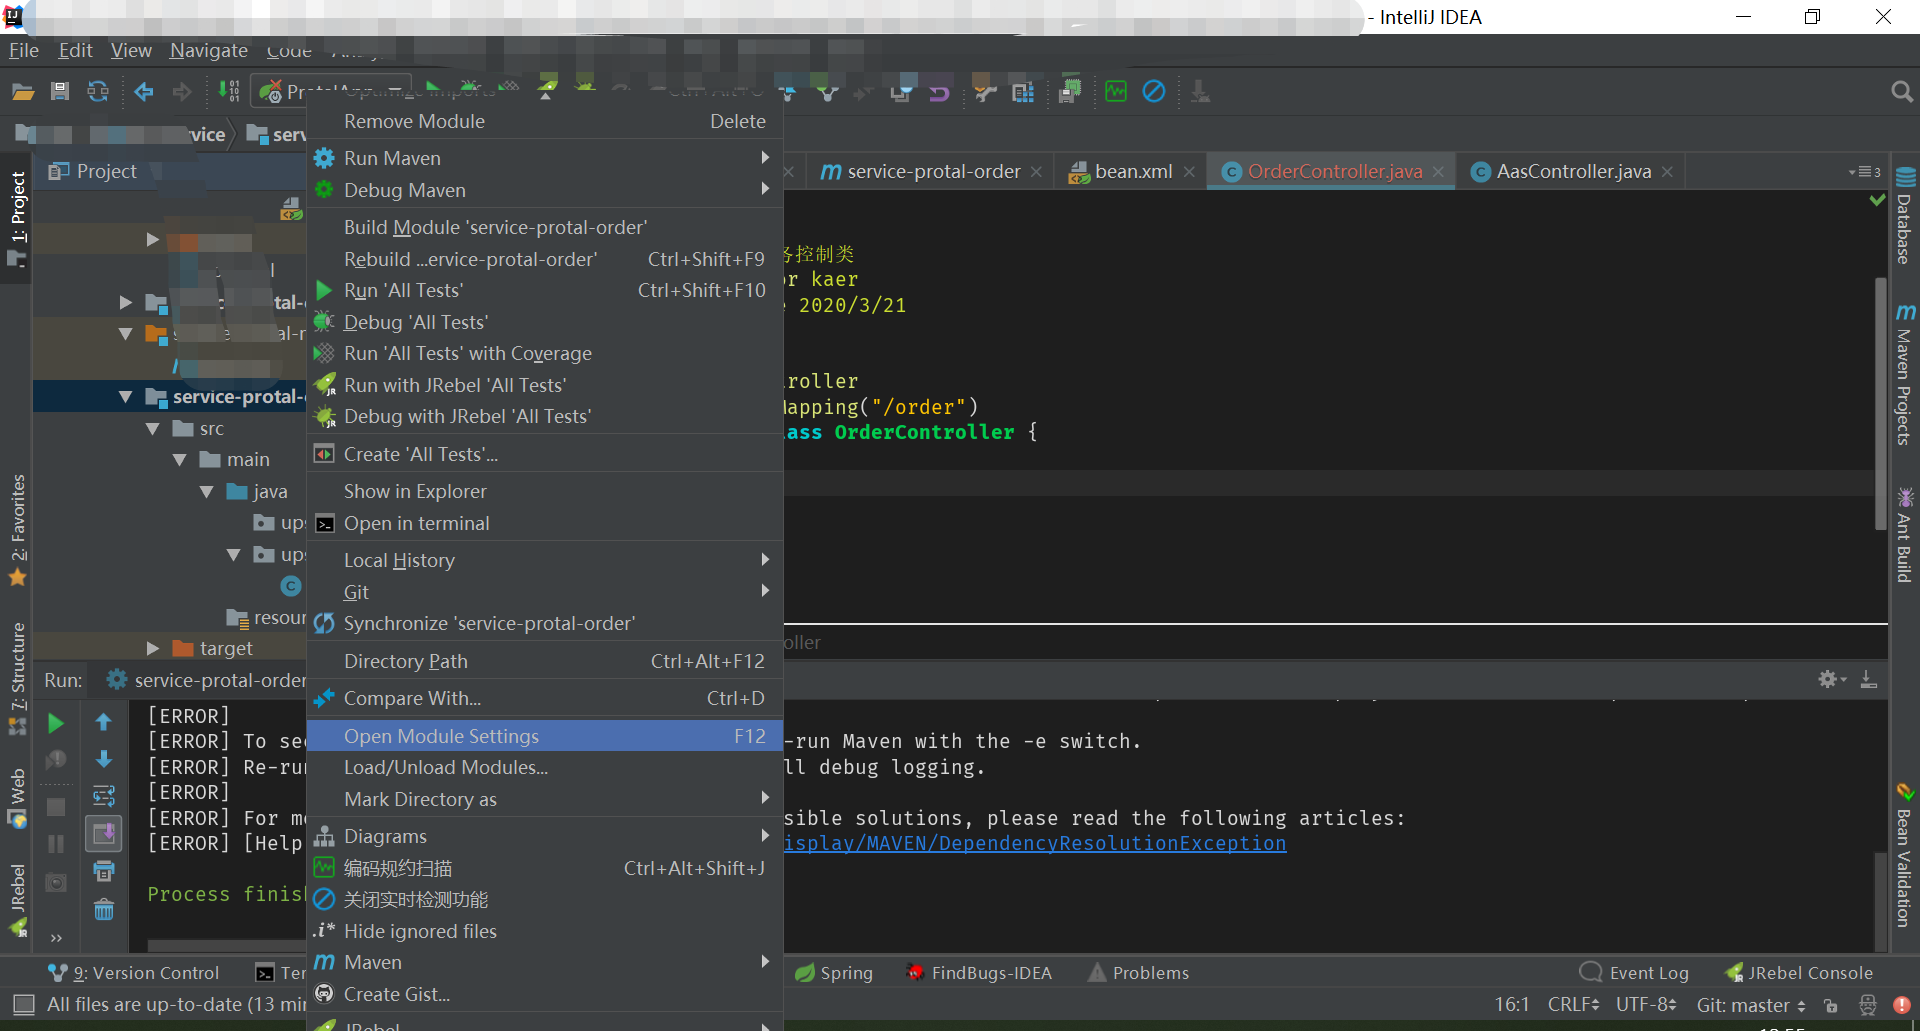1920x1031 pixels.
Task: Select Open Module Settings menu entry
Action: (545, 736)
